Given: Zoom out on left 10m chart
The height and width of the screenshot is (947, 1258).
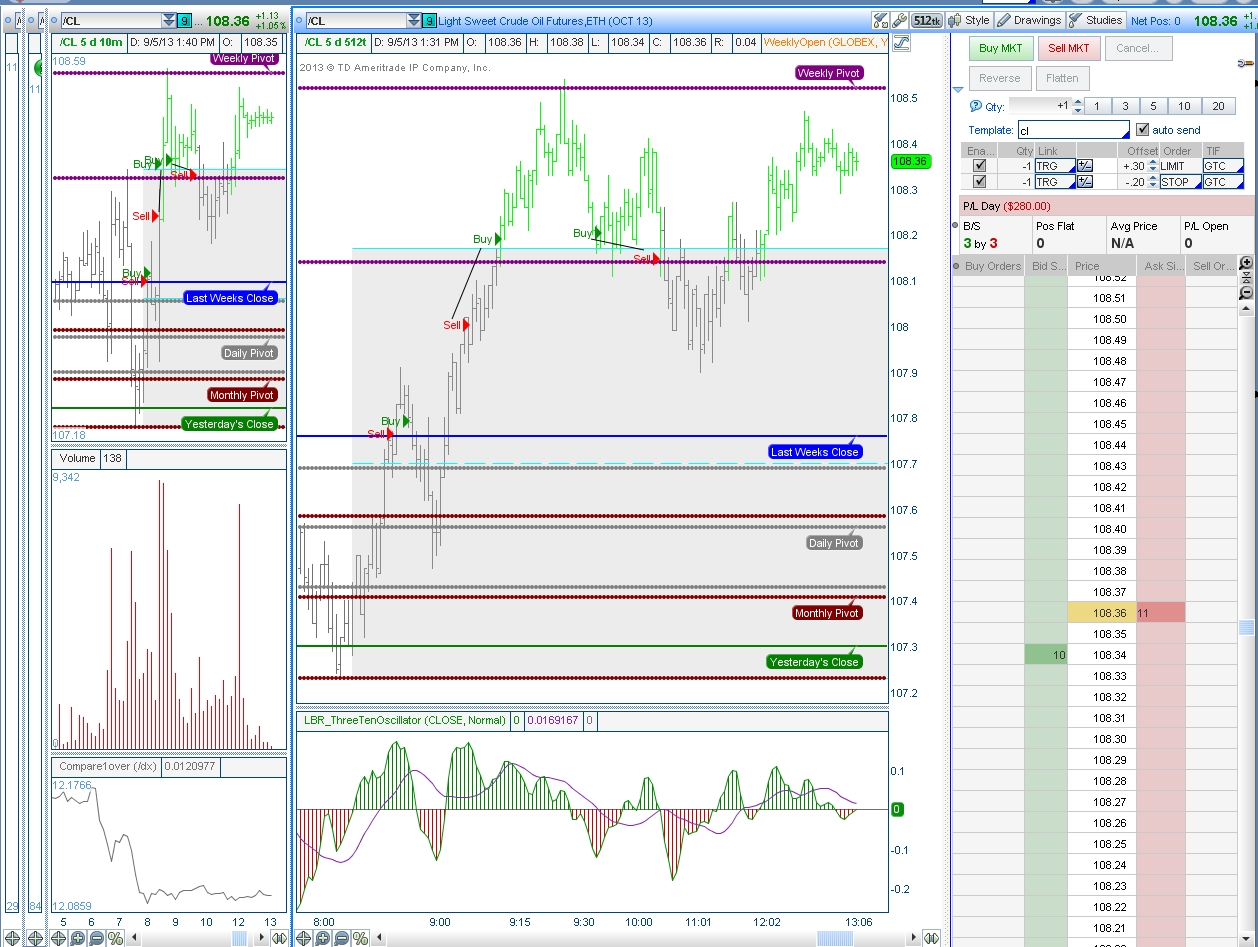Looking at the screenshot, I should (97, 938).
